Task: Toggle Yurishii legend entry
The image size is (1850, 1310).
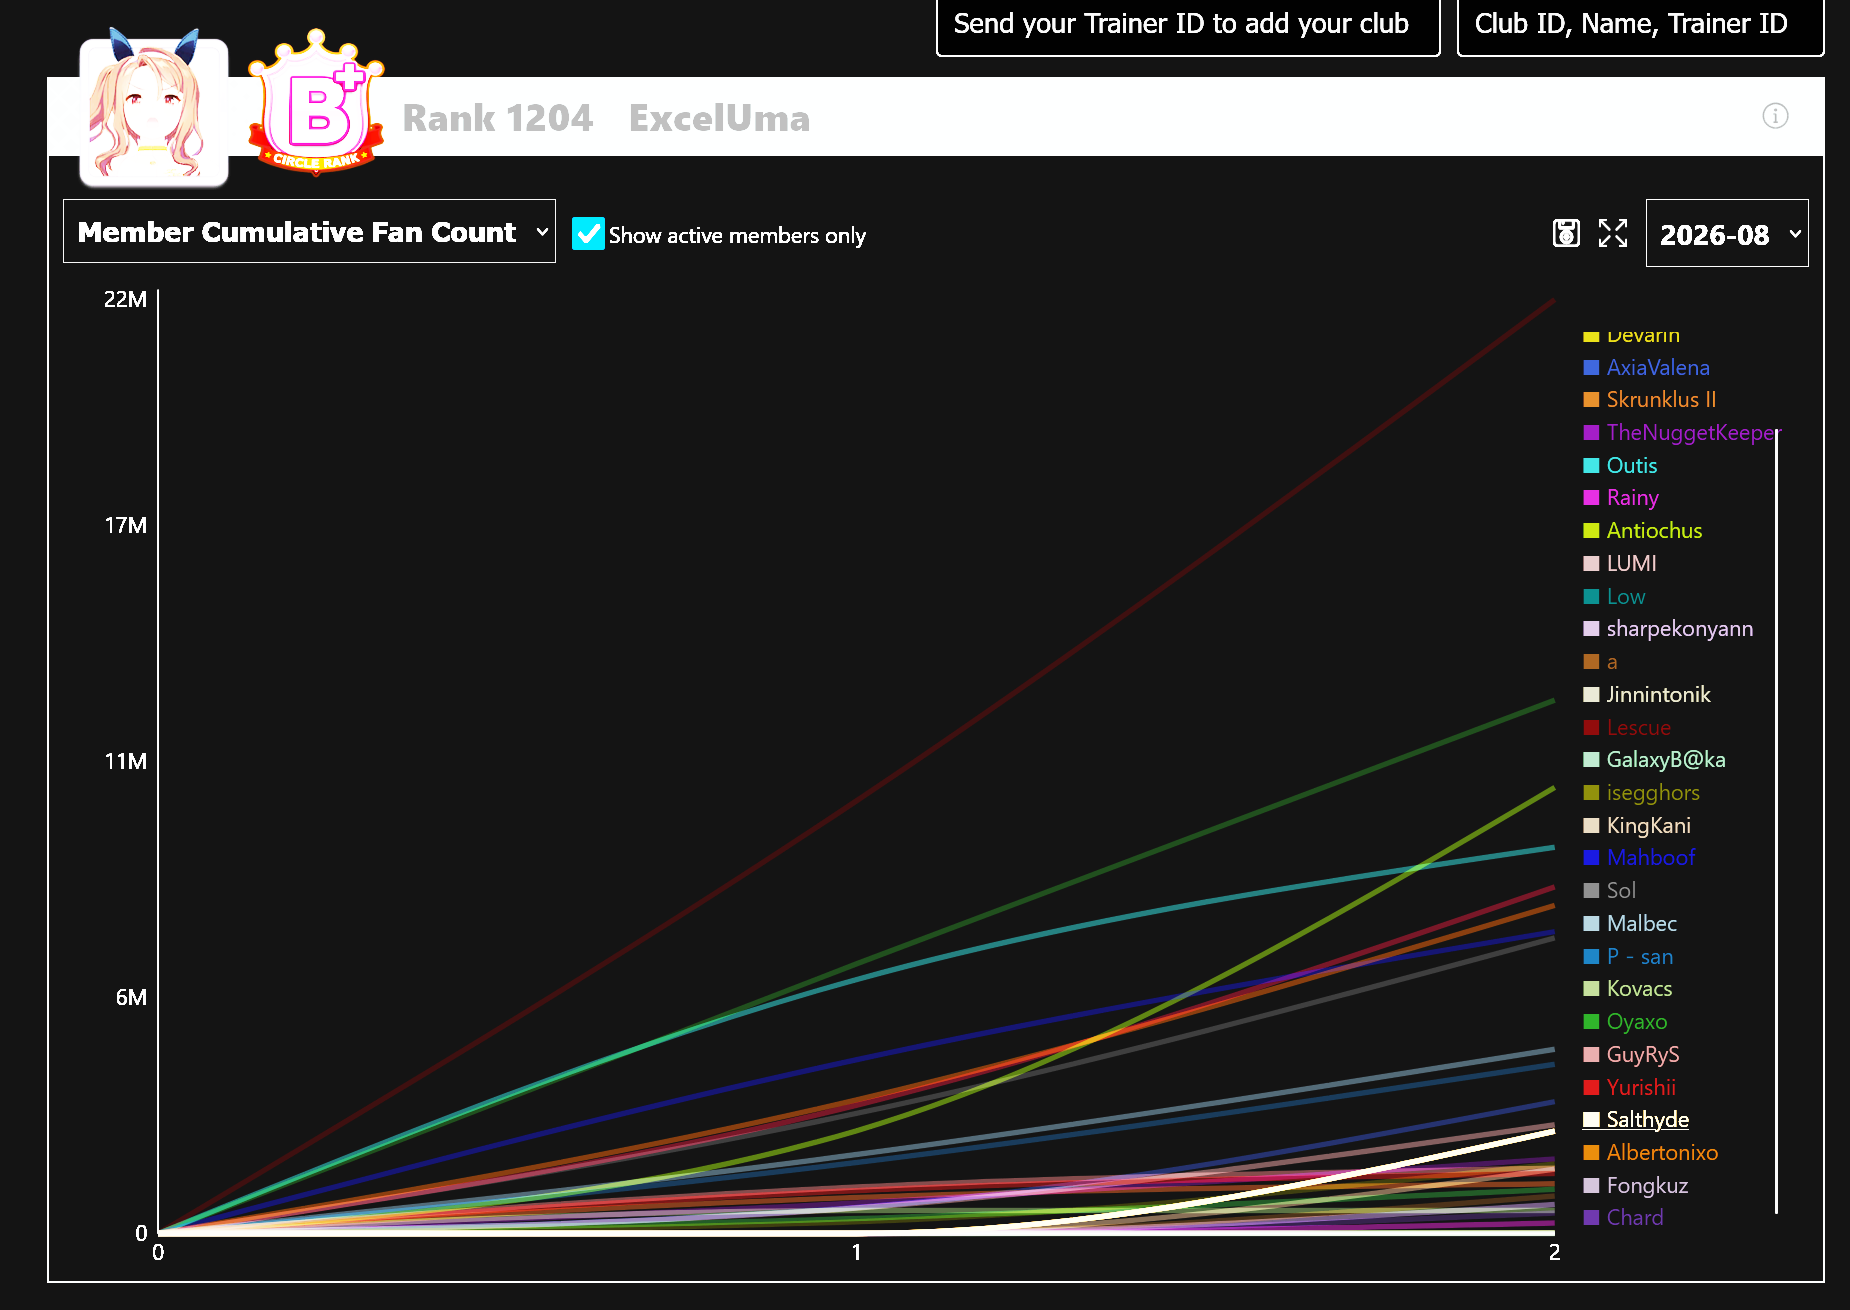Action: coord(1629,1088)
